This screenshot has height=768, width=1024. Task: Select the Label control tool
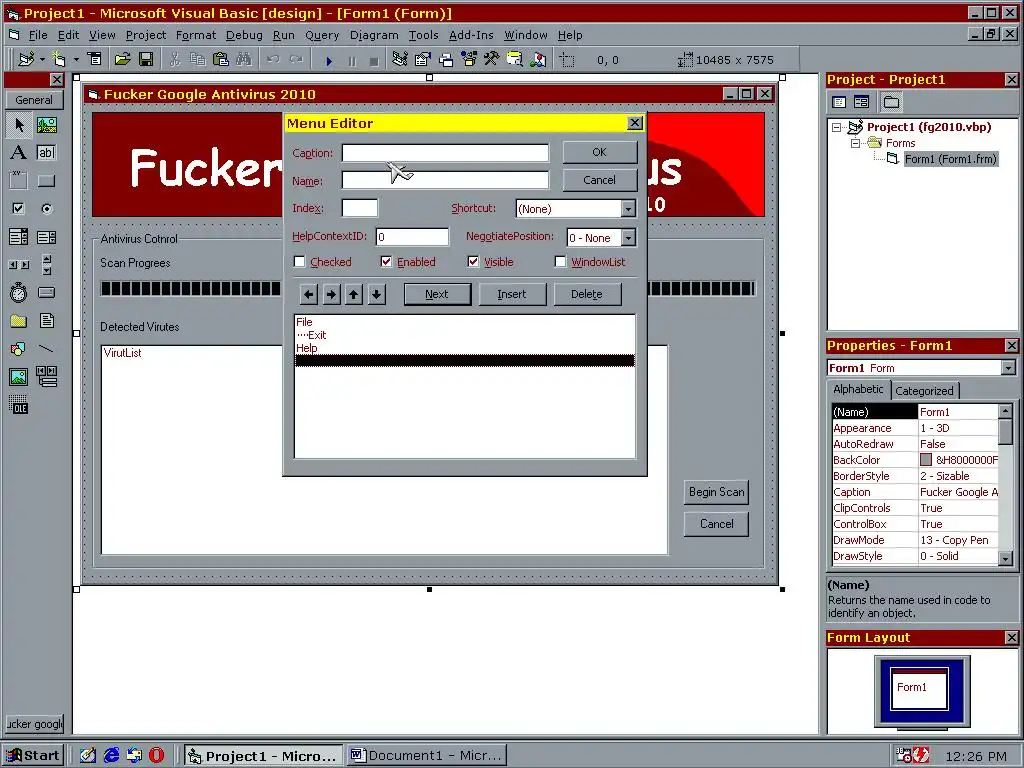[18, 153]
